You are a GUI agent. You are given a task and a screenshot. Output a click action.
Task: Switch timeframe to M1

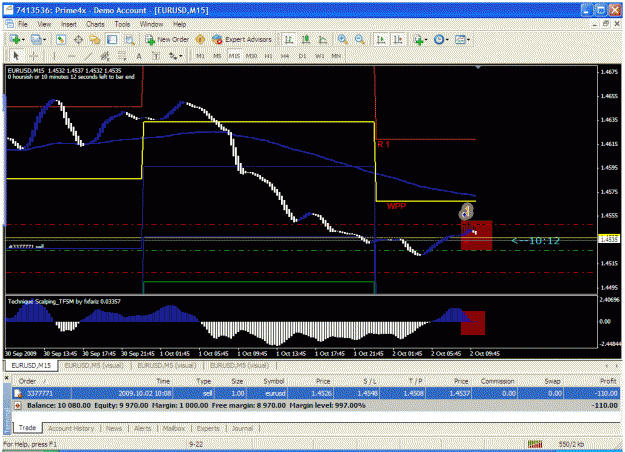coord(200,56)
